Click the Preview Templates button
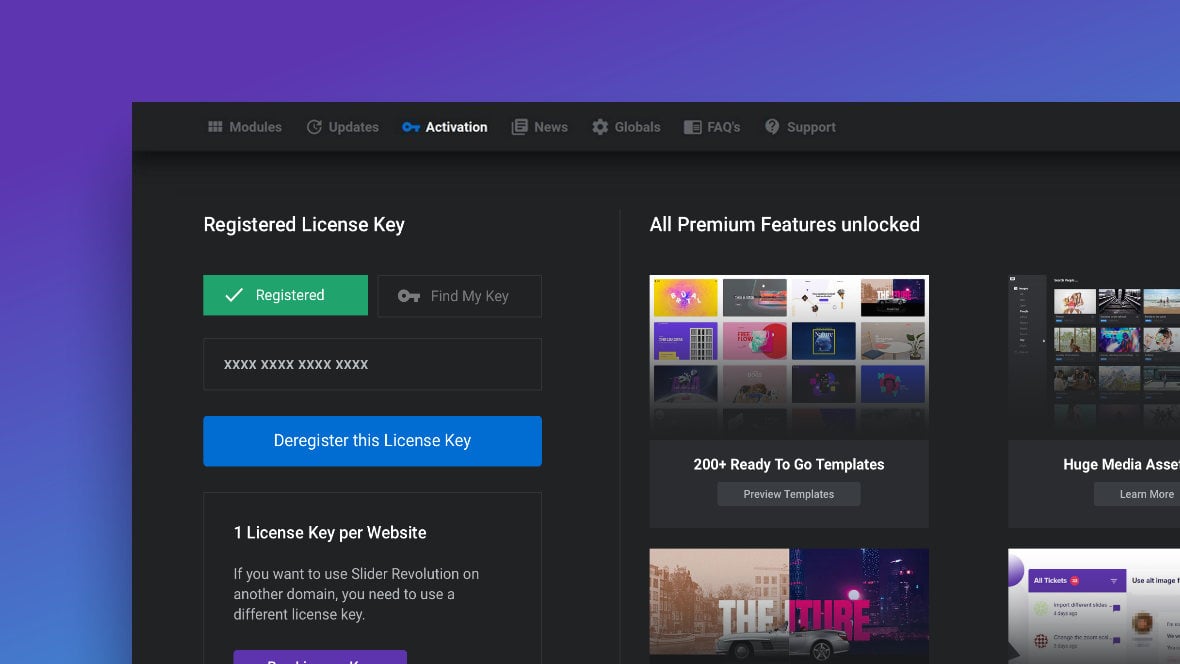Screen dimensions: 1180x664 point(789,494)
